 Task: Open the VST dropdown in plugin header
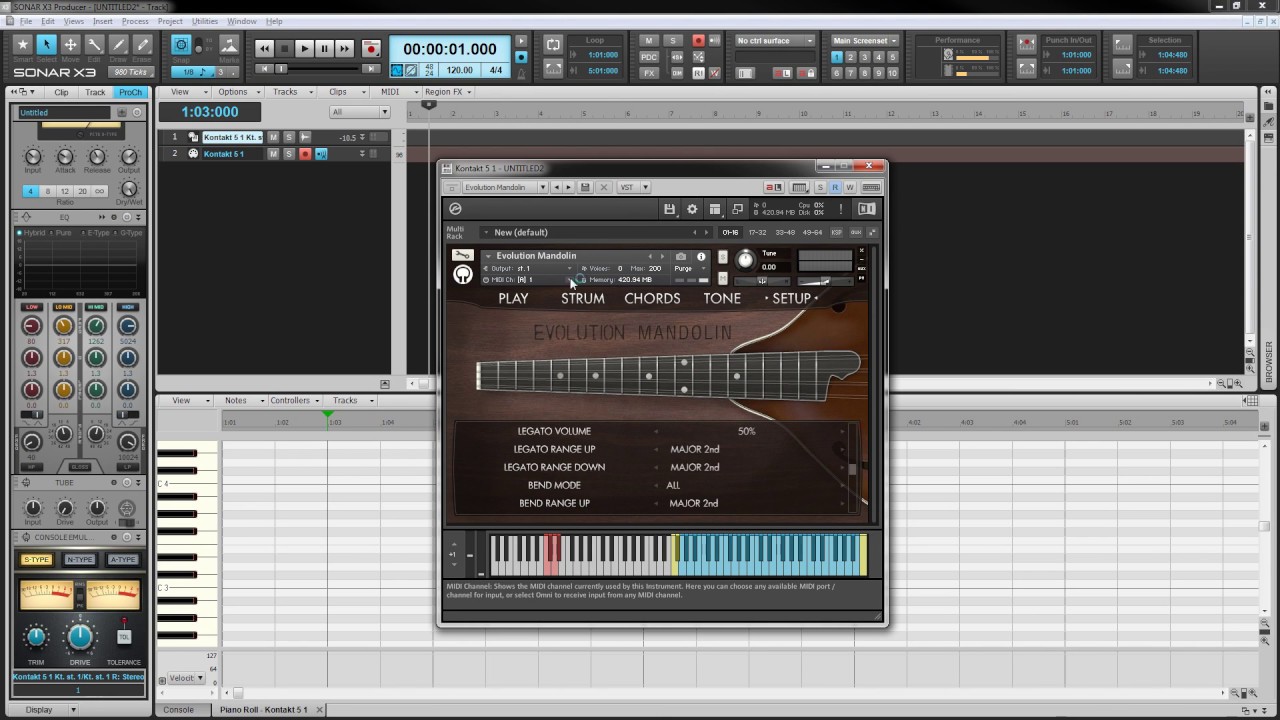point(634,187)
